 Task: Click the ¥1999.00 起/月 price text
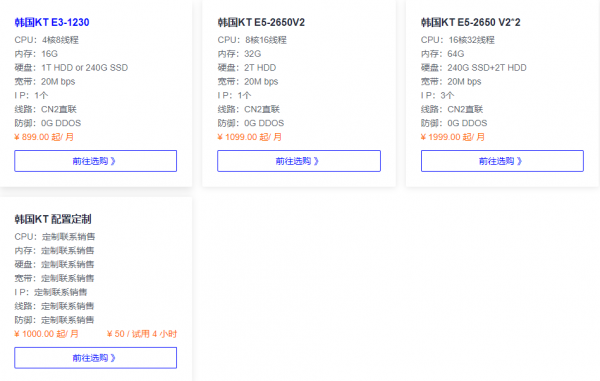453,137
